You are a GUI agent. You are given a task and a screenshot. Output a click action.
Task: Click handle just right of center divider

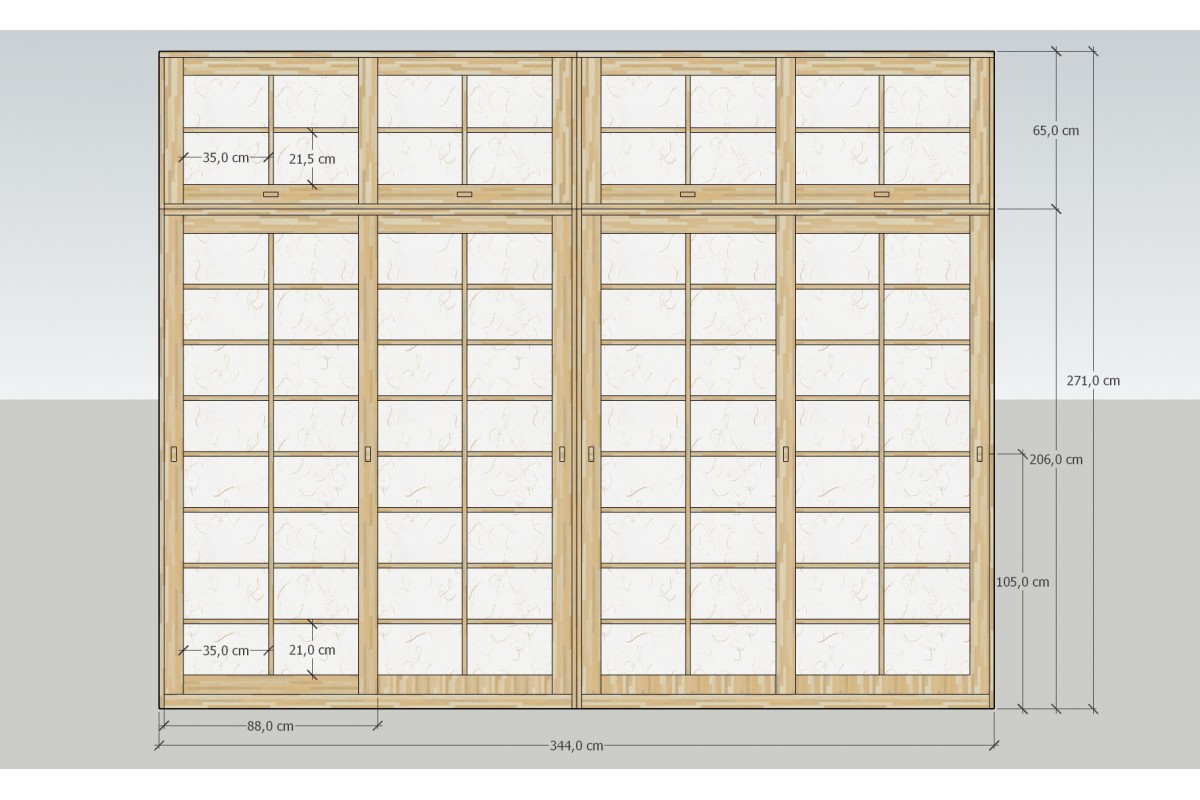(x=592, y=454)
